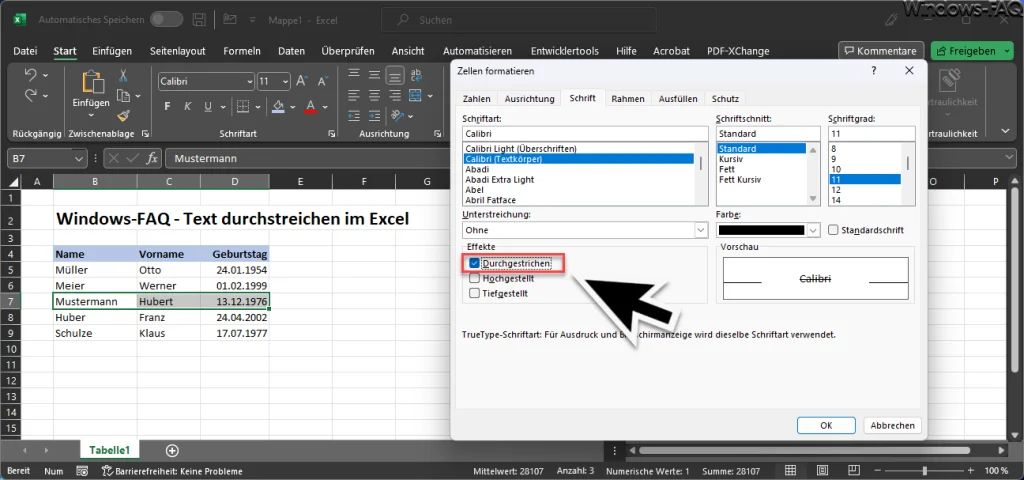Image resolution: width=1024 pixels, height=480 pixels.
Task: Click the zoom slider handle in status bar
Action: [925, 471]
